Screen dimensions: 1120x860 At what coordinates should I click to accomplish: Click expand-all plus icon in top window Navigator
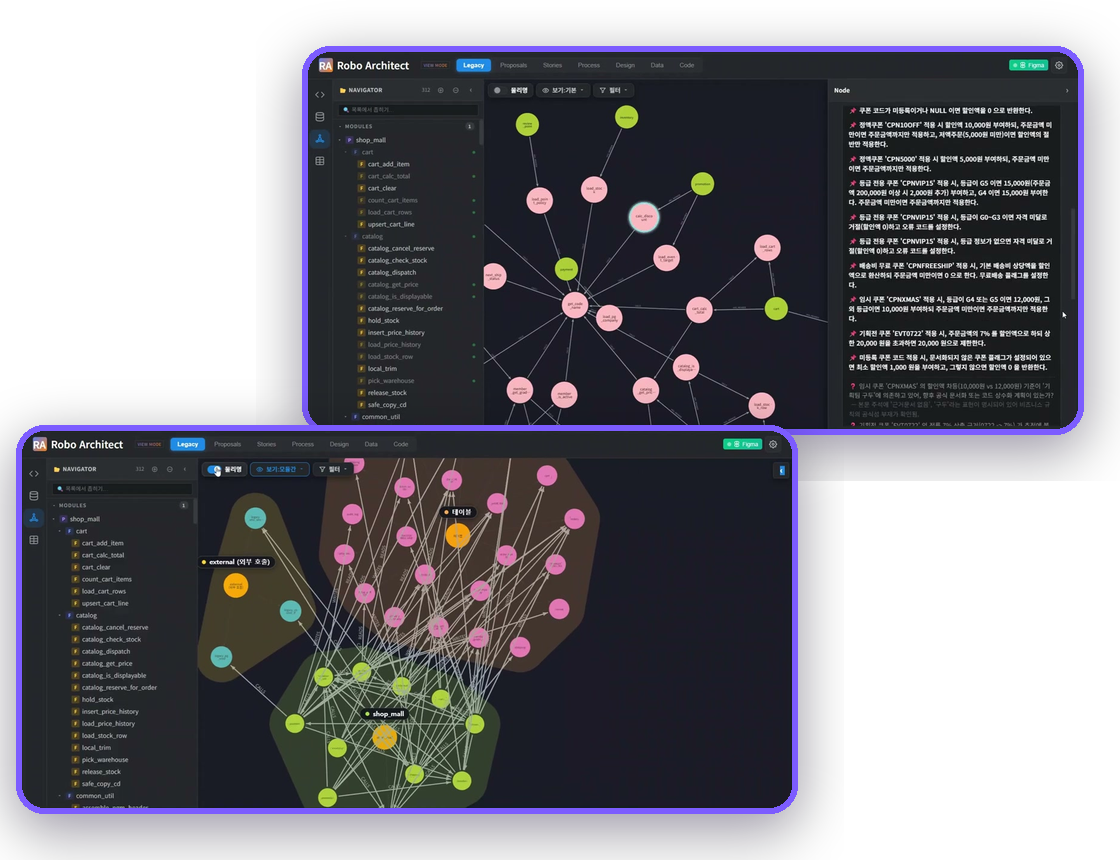click(x=441, y=90)
